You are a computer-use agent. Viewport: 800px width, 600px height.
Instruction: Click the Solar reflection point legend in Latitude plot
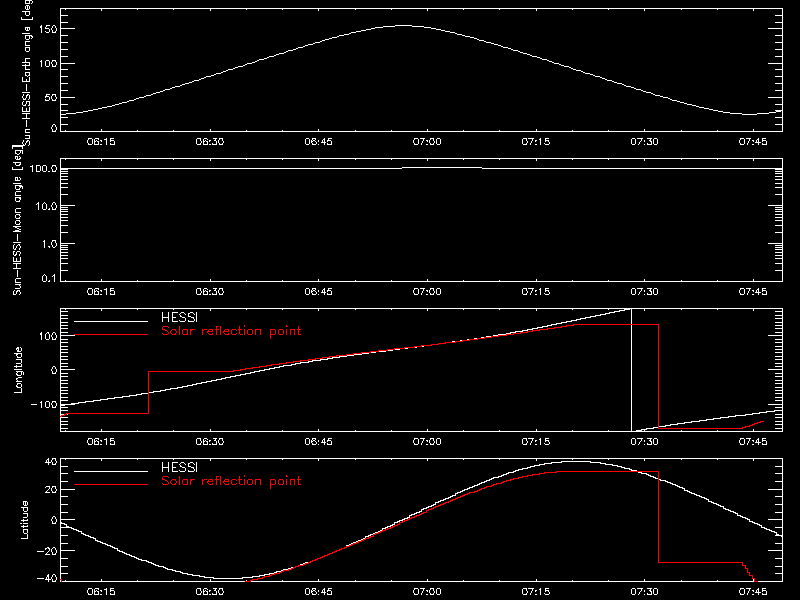(x=231, y=481)
